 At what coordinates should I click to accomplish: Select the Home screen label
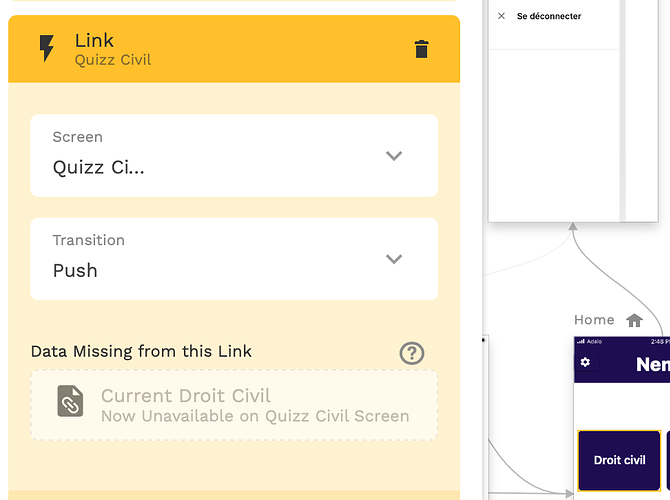pos(594,320)
